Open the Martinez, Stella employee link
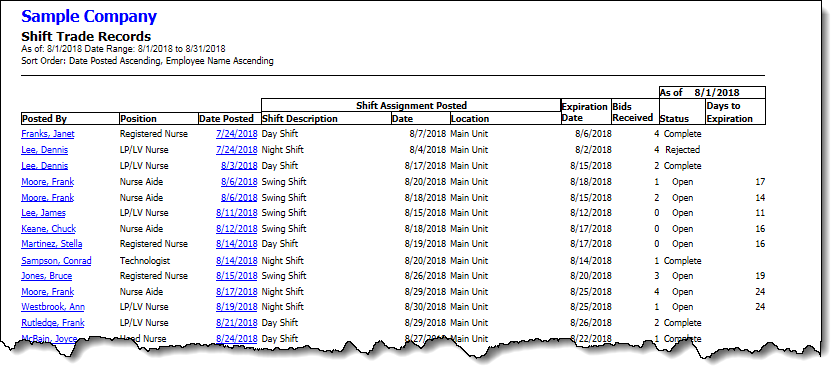This screenshot has height=381, width=837. tap(52, 244)
